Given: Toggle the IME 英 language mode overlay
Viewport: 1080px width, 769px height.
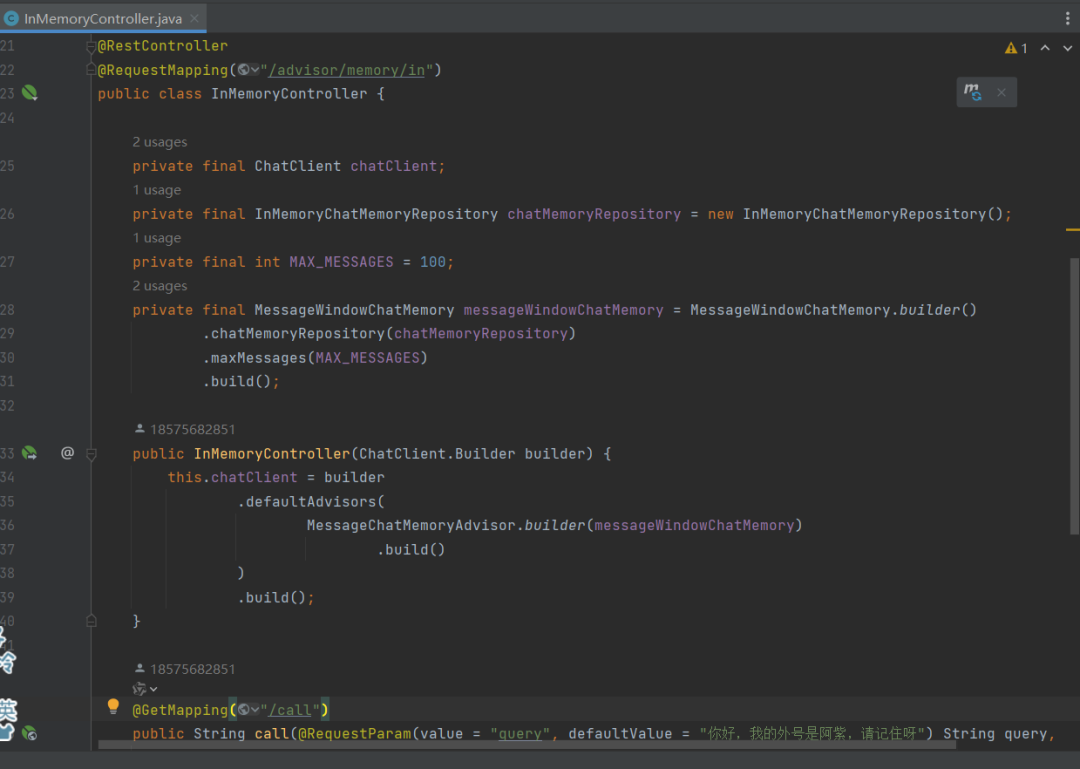Looking at the screenshot, I should pos(8,709).
